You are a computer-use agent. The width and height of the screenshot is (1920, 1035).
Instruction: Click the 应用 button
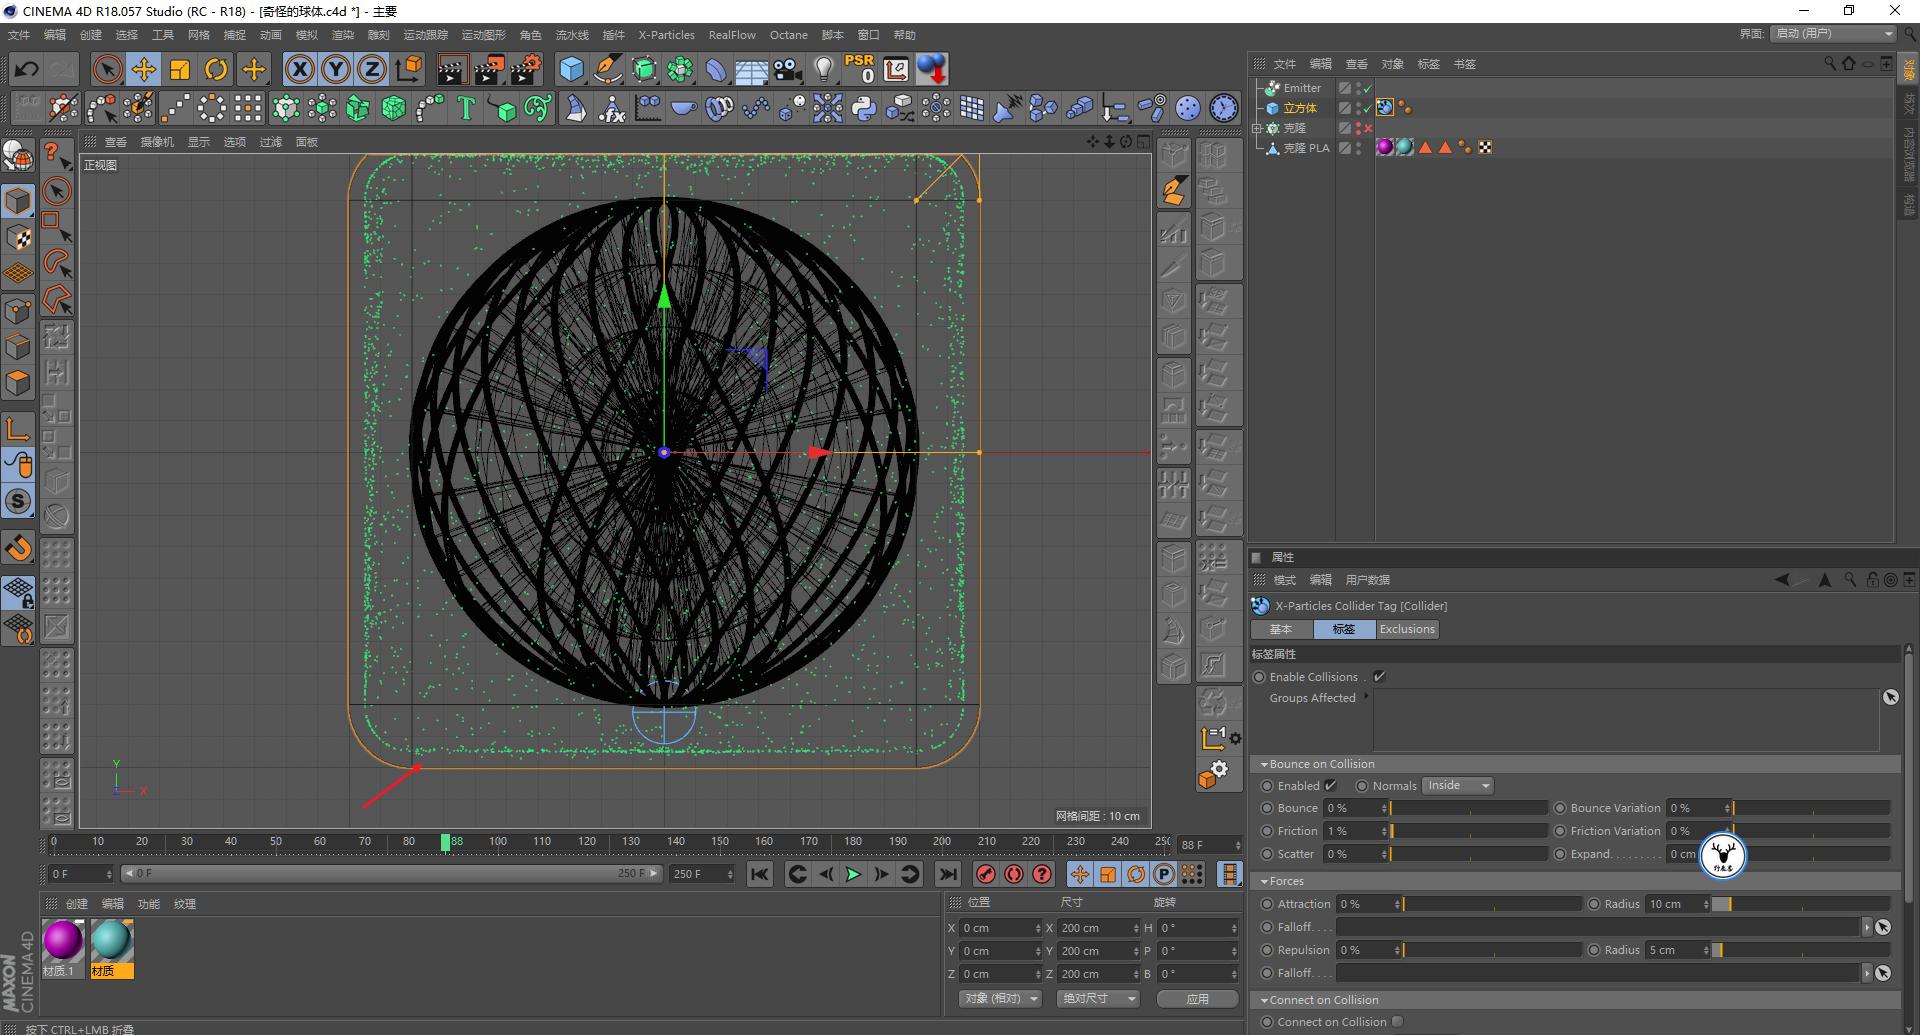(x=1196, y=998)
